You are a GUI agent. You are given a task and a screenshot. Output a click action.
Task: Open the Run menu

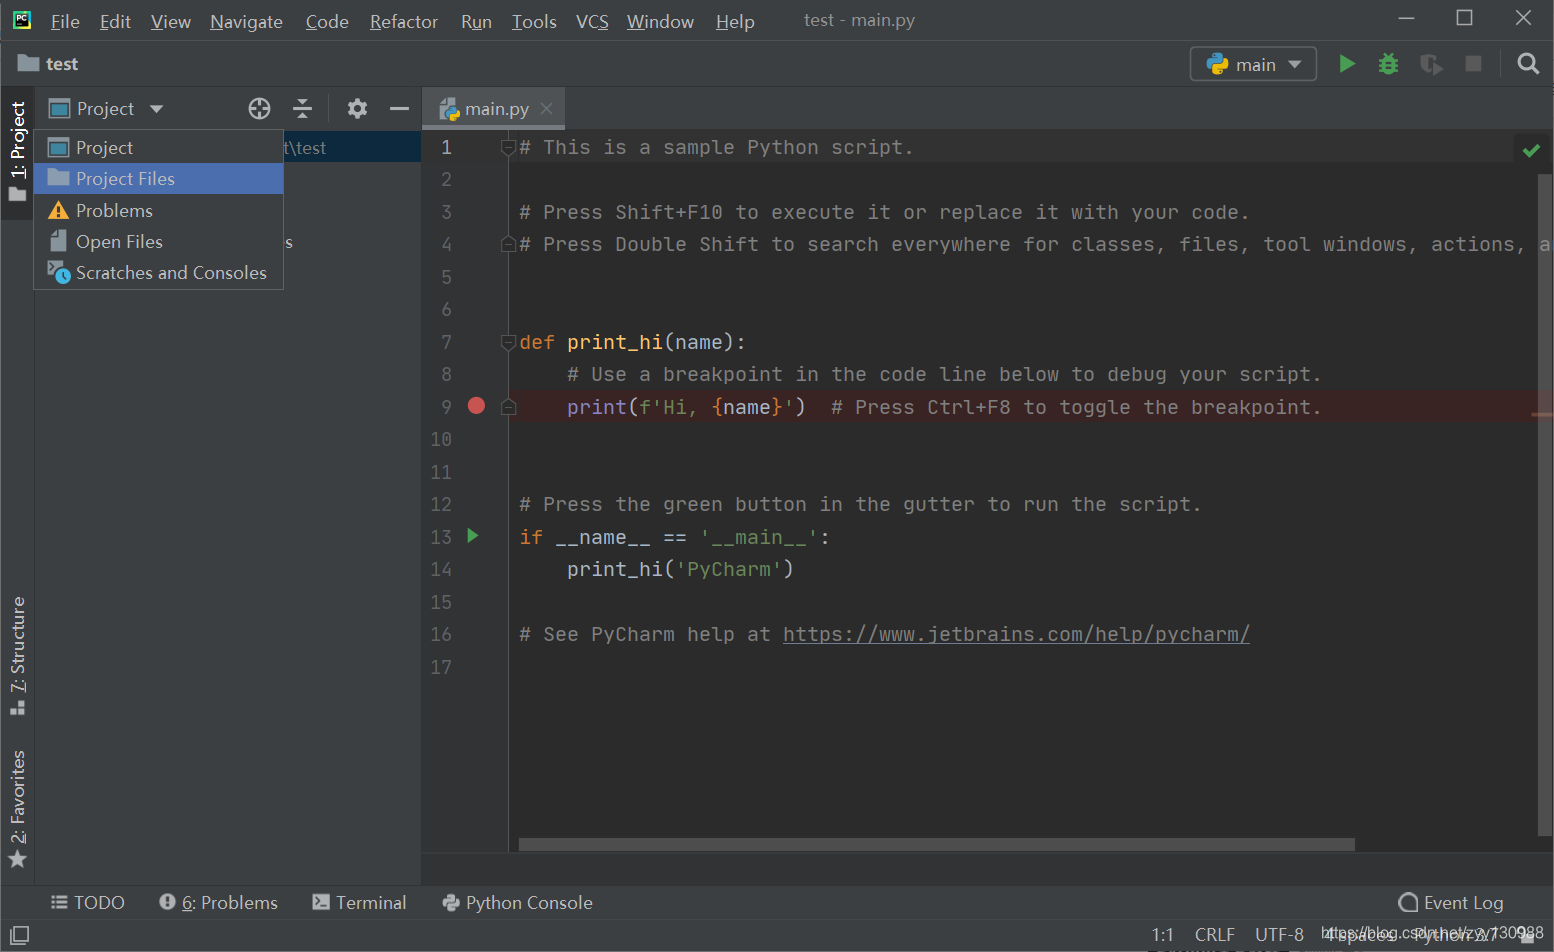pos(476,21)
